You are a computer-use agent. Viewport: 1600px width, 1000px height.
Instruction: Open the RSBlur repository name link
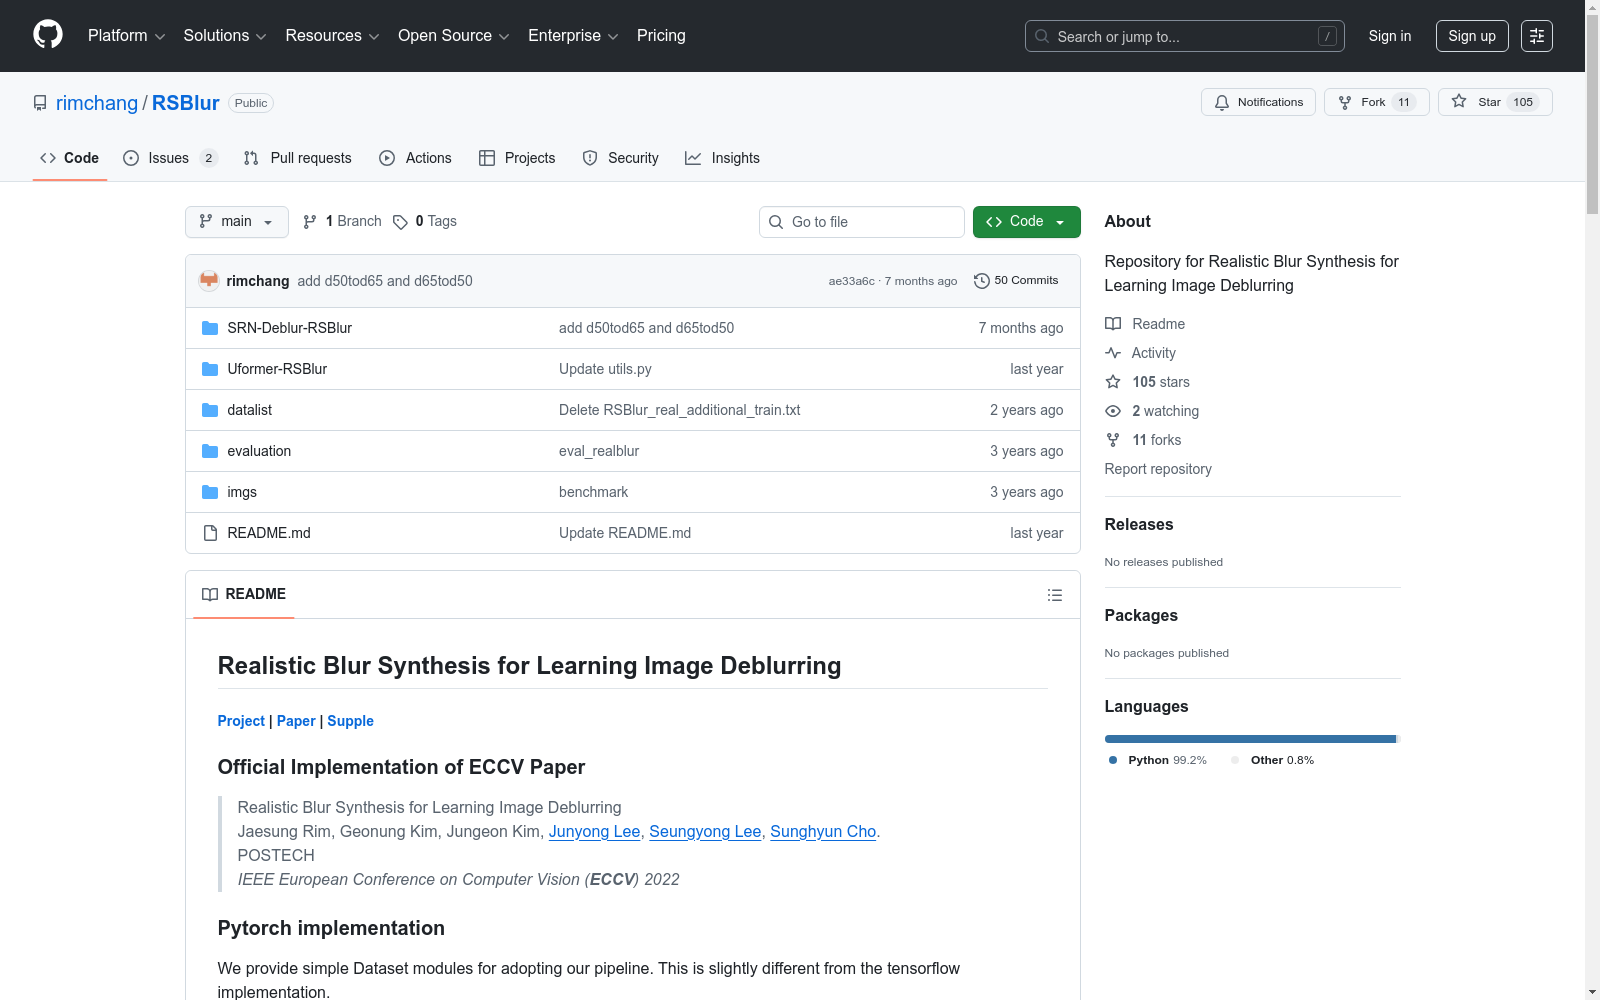pyautogui.click(x=186, y=103)
